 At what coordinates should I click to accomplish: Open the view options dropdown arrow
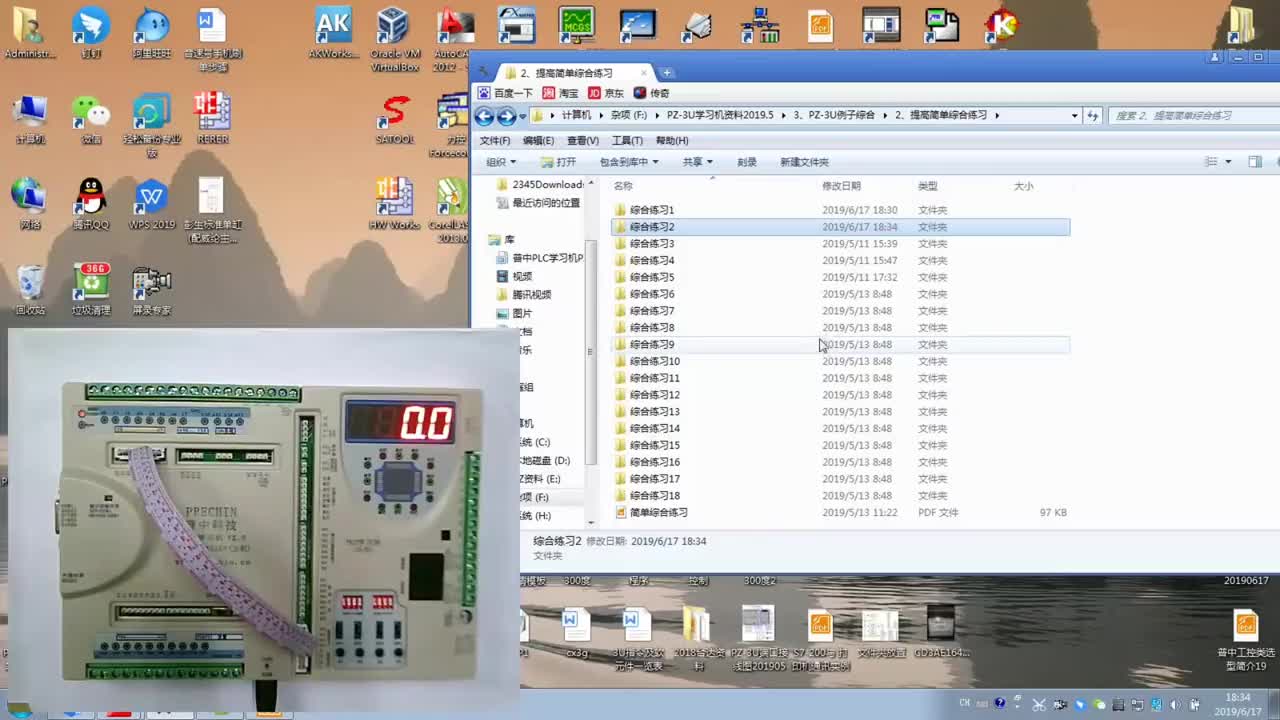[1227, 162]
